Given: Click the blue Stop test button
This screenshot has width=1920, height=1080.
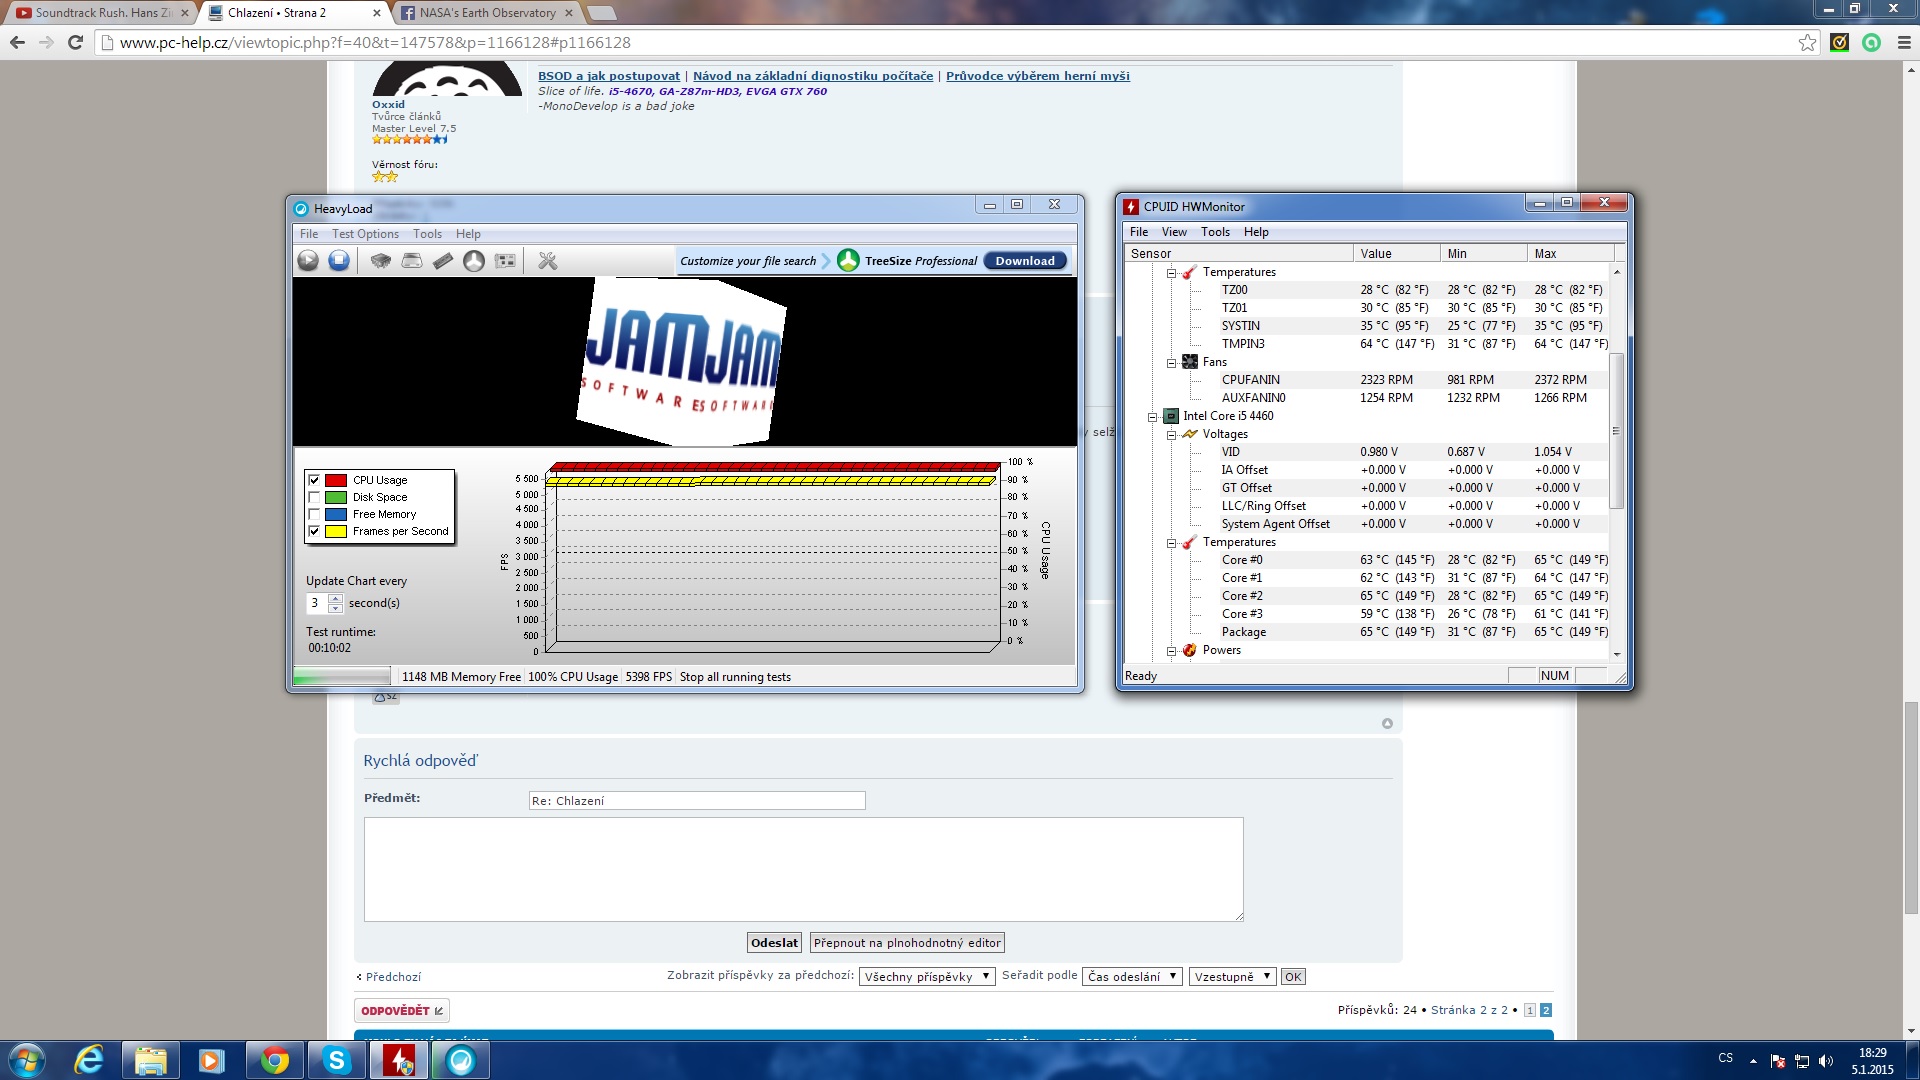Looking at the screenshot, I should tap(339, 261).
